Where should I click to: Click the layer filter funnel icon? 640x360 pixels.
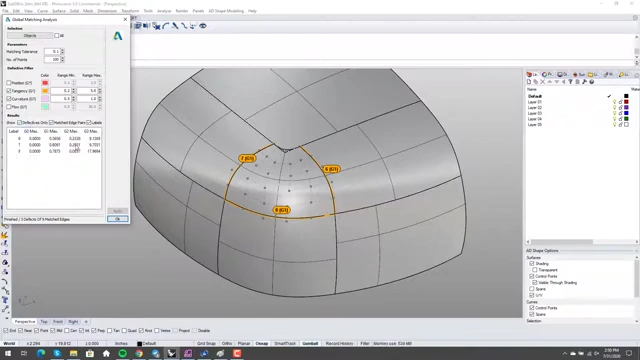pyautogui.click(x=570, y=82)
